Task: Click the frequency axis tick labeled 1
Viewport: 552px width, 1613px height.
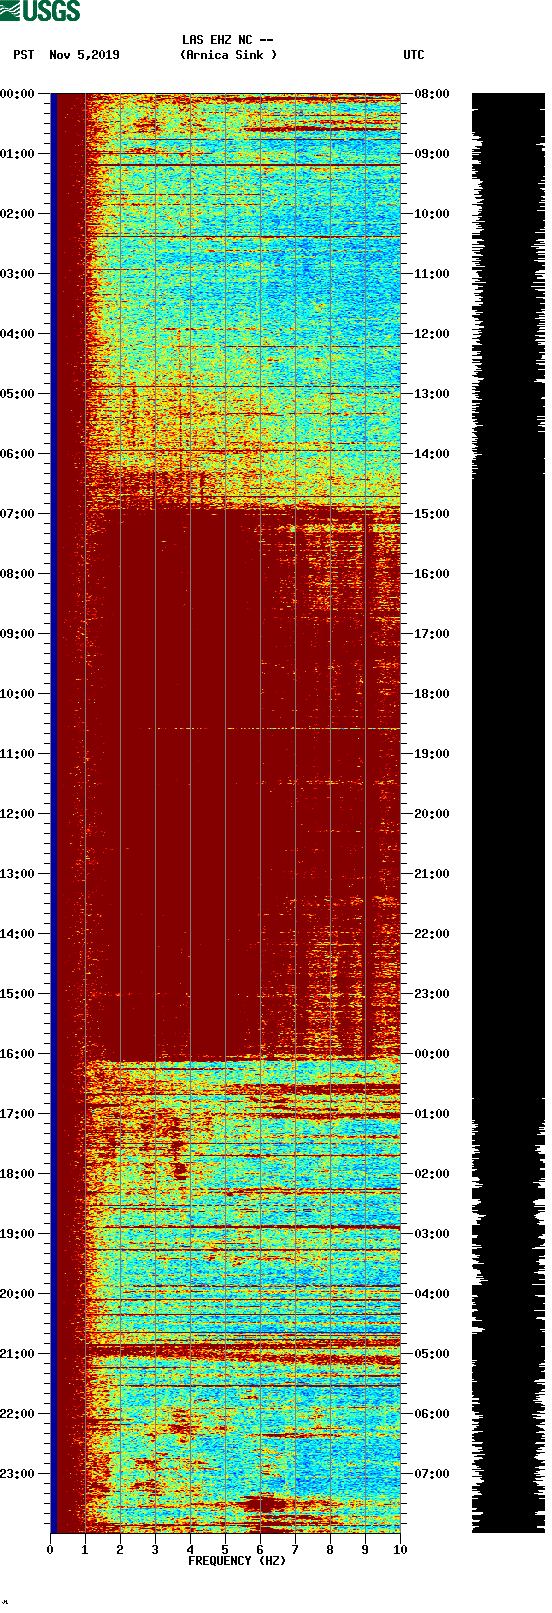Action: (x=85, y=1550)
